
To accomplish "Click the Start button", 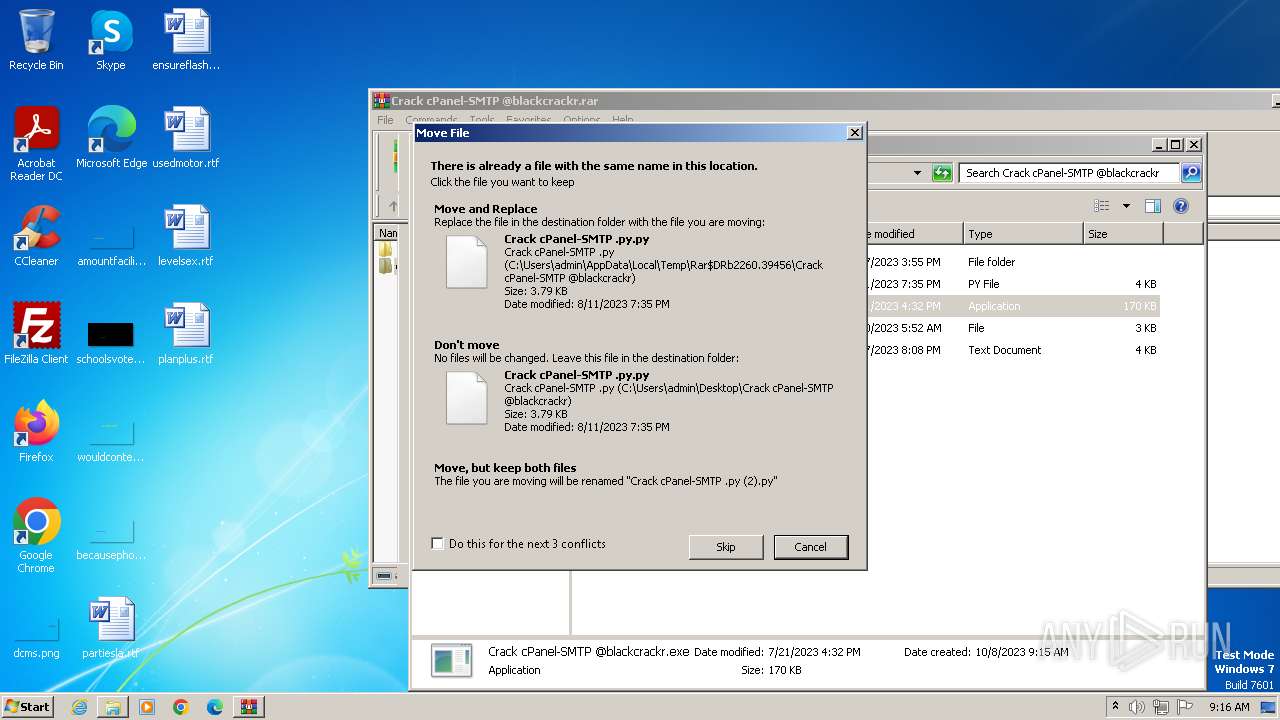I will click(x=28, y=706).
